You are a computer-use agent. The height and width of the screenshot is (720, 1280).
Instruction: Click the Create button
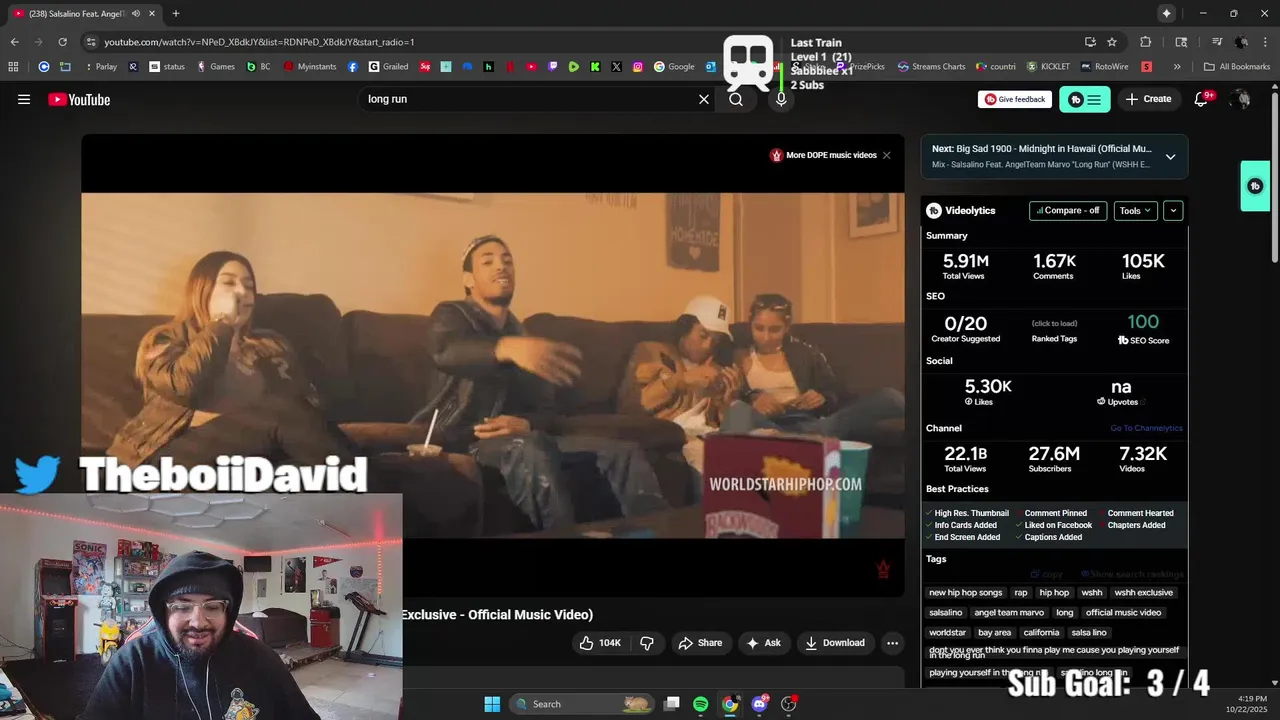1148,99
